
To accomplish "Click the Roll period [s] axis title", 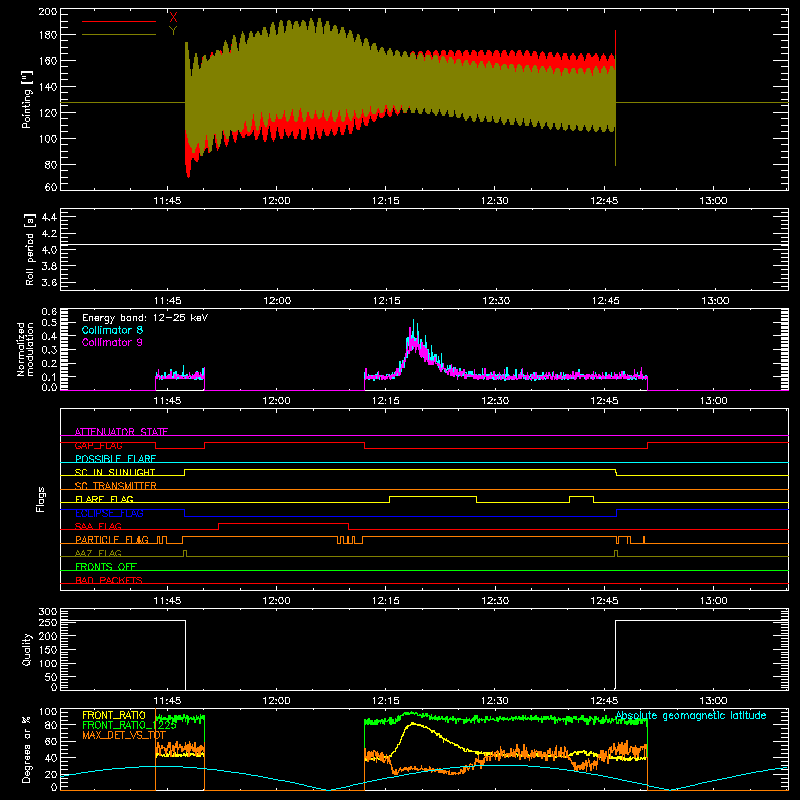I will [x=29, y=249].
